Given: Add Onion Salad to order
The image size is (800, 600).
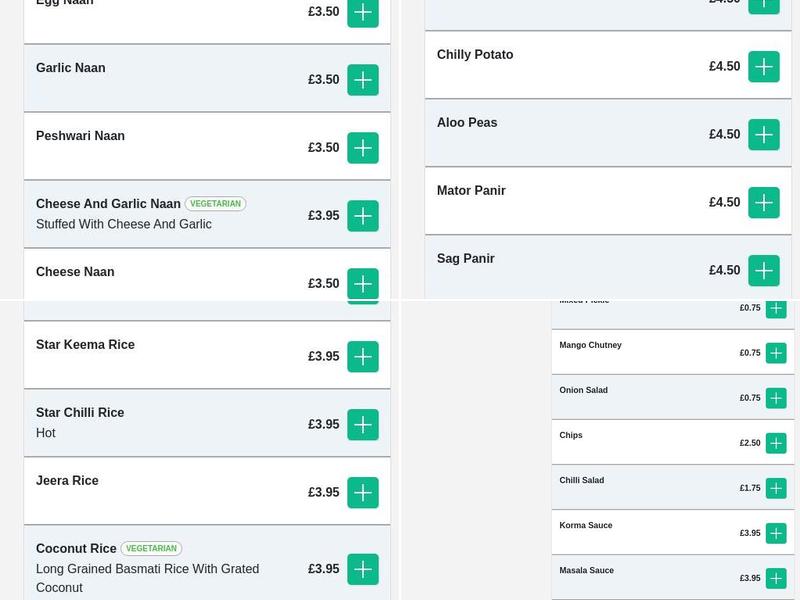Looking at the screenshot, I should coord(776,398).
